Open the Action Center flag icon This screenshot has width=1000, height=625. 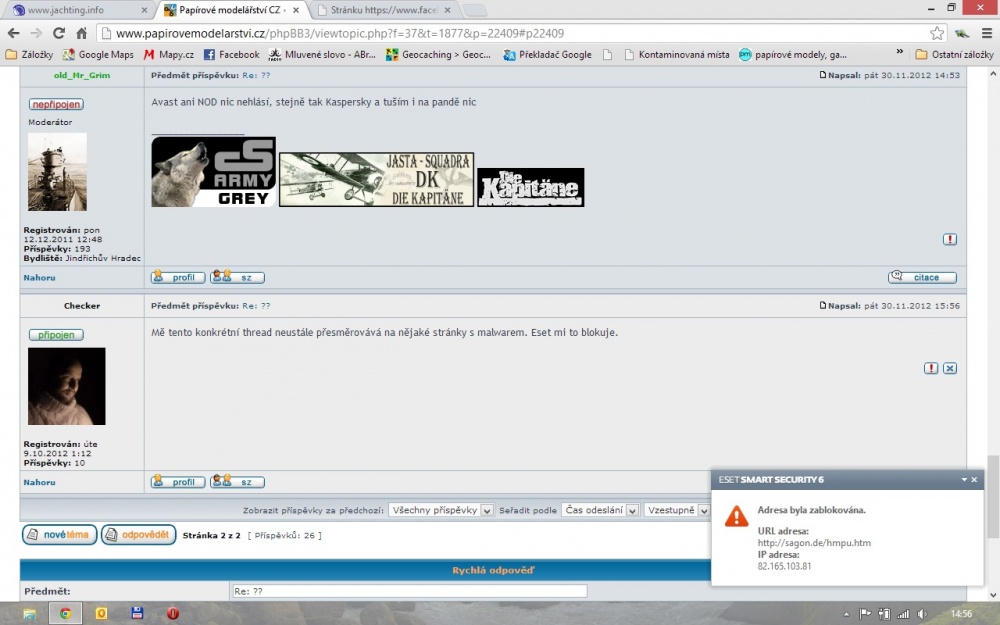pos(865,614)
